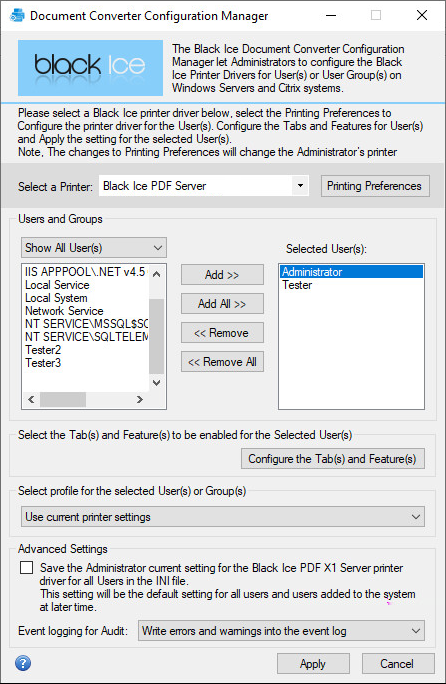Viewport: 446px width, 684px height.
Task: Select Network Service in user list
Action: click(x=86, y=311)
